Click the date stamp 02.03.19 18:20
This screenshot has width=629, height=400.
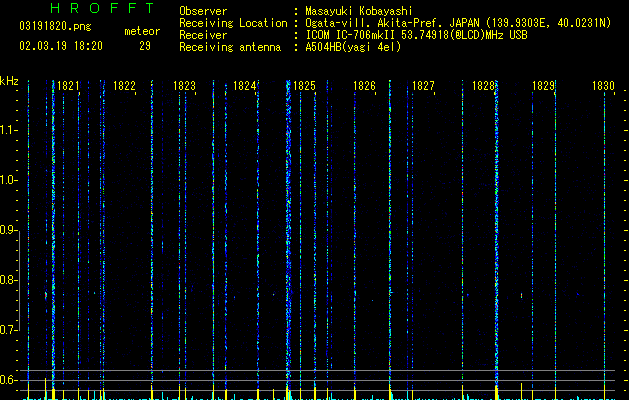pos(61,46)
